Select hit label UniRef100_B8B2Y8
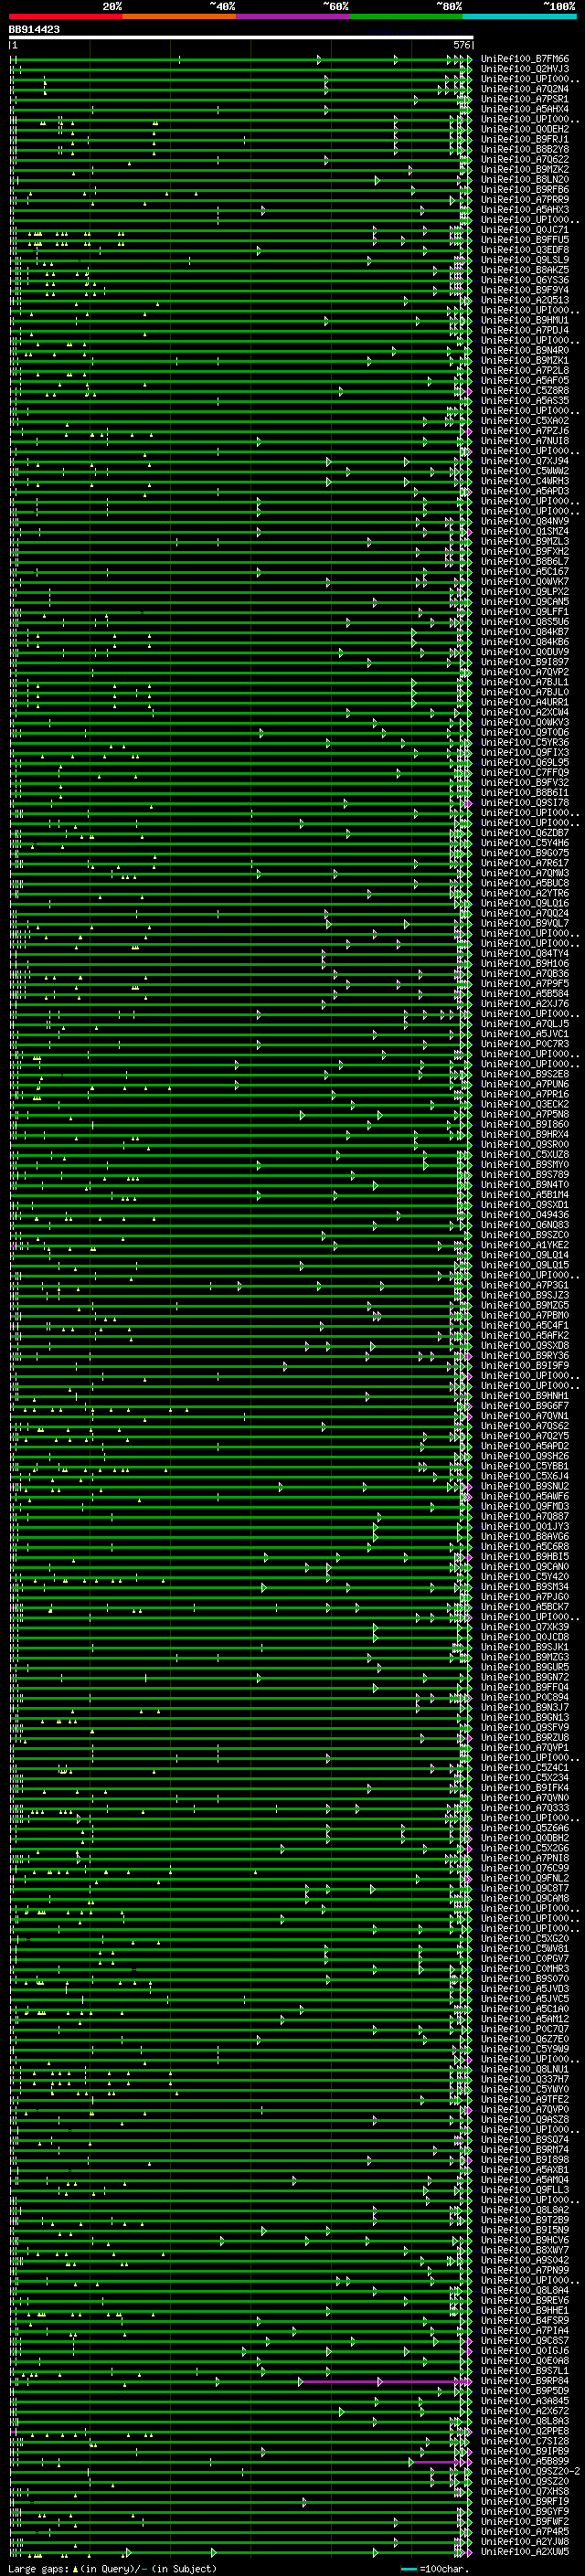Image resolution: width=585 pixels, height=2576 pixels. pyautogui.click(x=524, y=149)
